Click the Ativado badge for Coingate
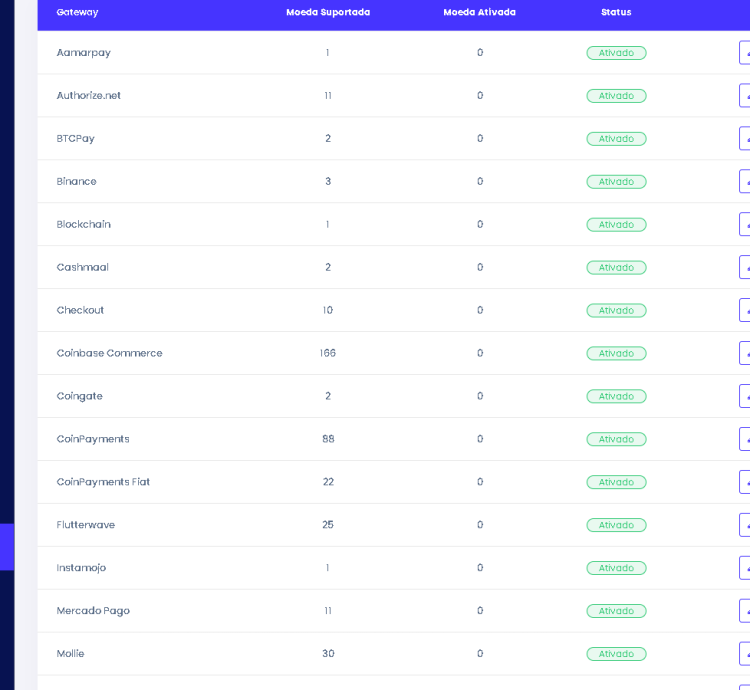The image size is (750, 690). 616,396
